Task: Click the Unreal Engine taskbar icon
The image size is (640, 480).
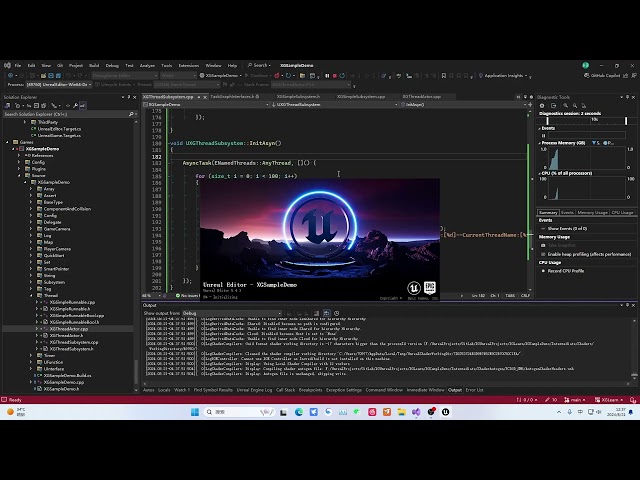Action: (x=445, y=412)
